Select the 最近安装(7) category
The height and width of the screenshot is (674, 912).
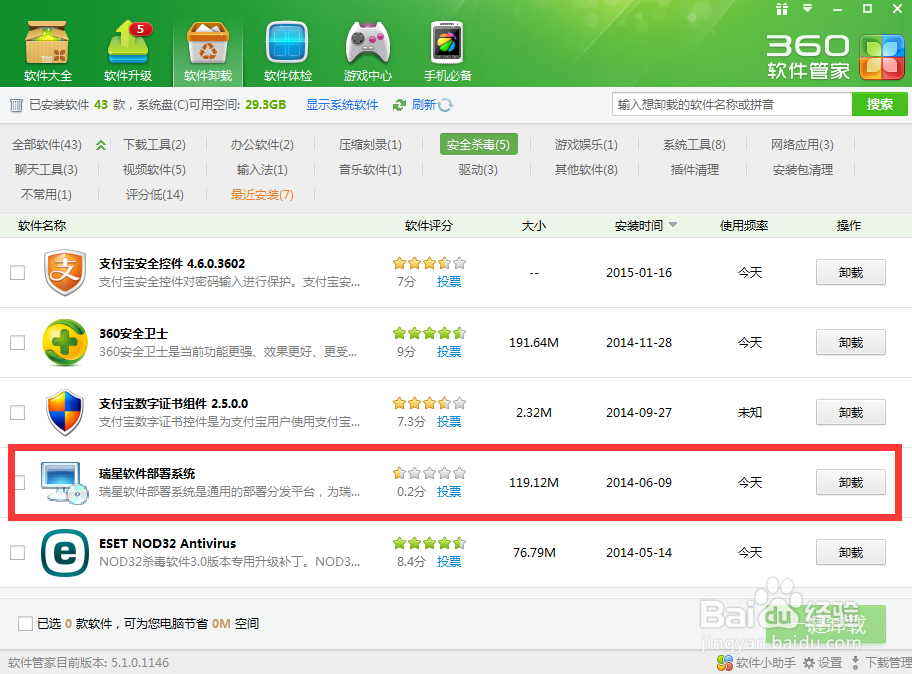pyautogui.click(x=262, y=195)
